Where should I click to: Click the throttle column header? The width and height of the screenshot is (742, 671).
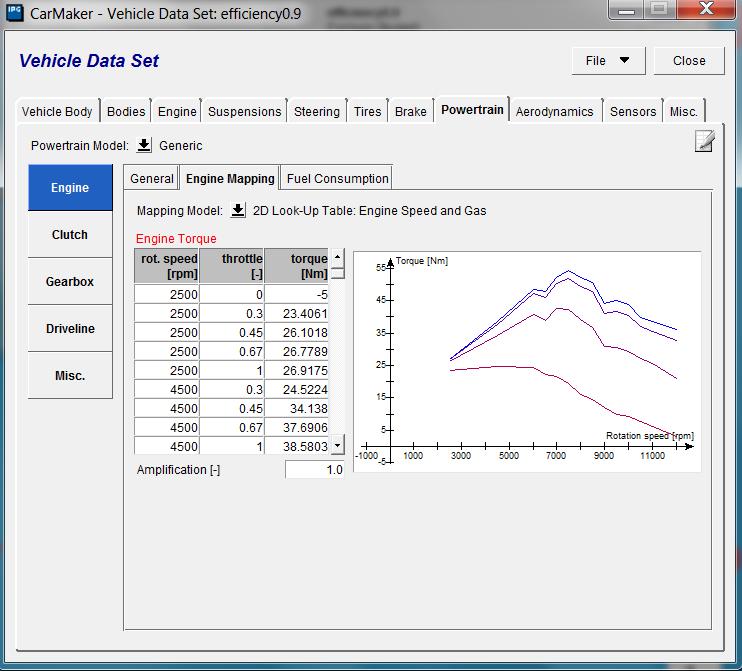click(232, 266)
